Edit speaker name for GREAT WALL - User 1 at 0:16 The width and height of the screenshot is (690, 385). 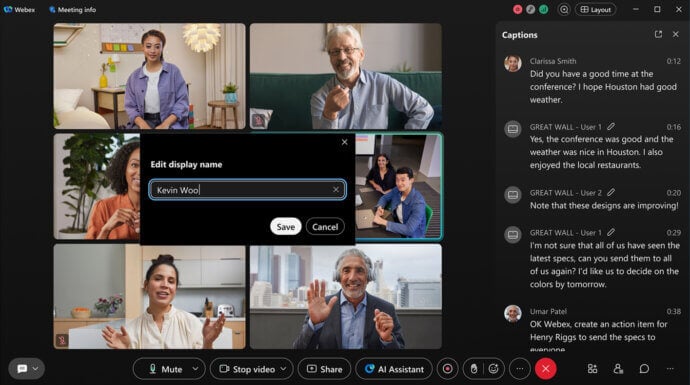click(x=611, y=127)
